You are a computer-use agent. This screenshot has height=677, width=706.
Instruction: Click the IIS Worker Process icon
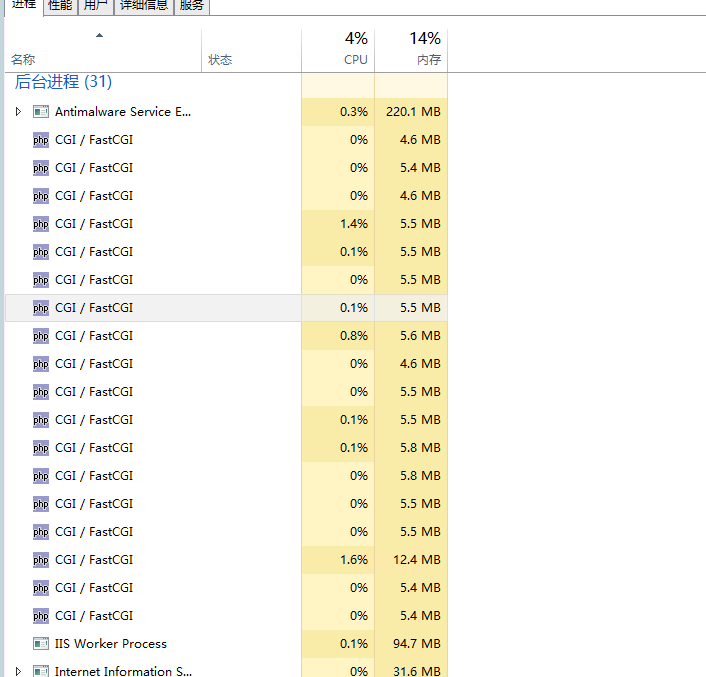(x=41, y=644)
